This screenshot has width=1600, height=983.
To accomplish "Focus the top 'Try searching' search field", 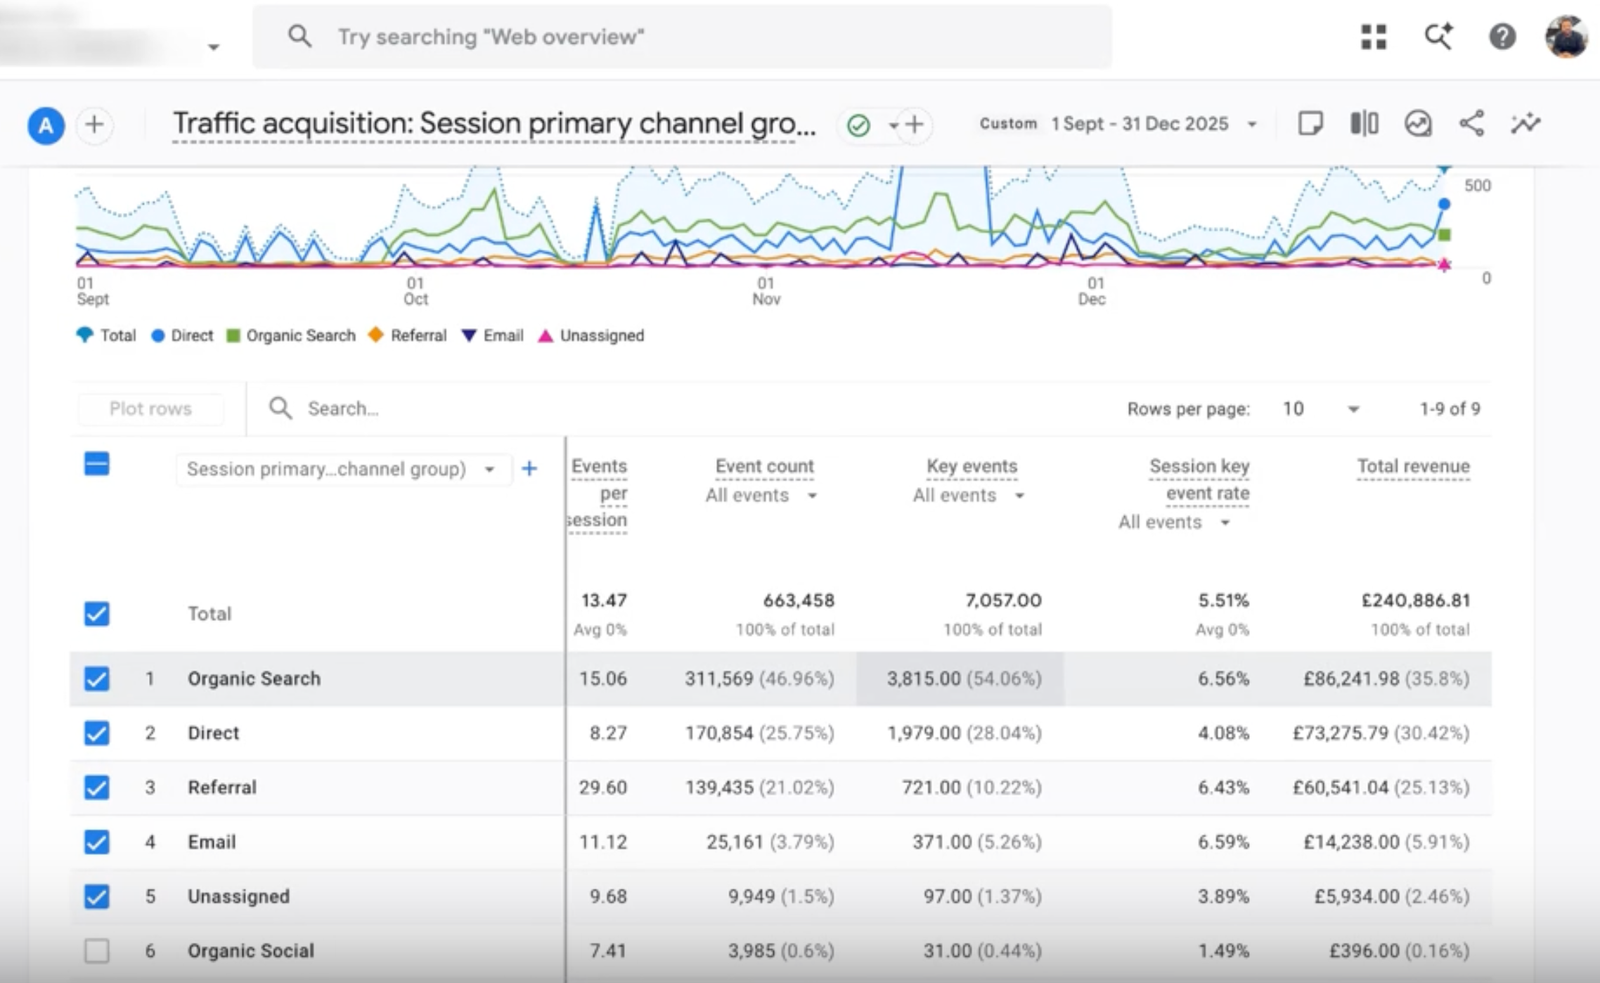I will click(682, 37).
